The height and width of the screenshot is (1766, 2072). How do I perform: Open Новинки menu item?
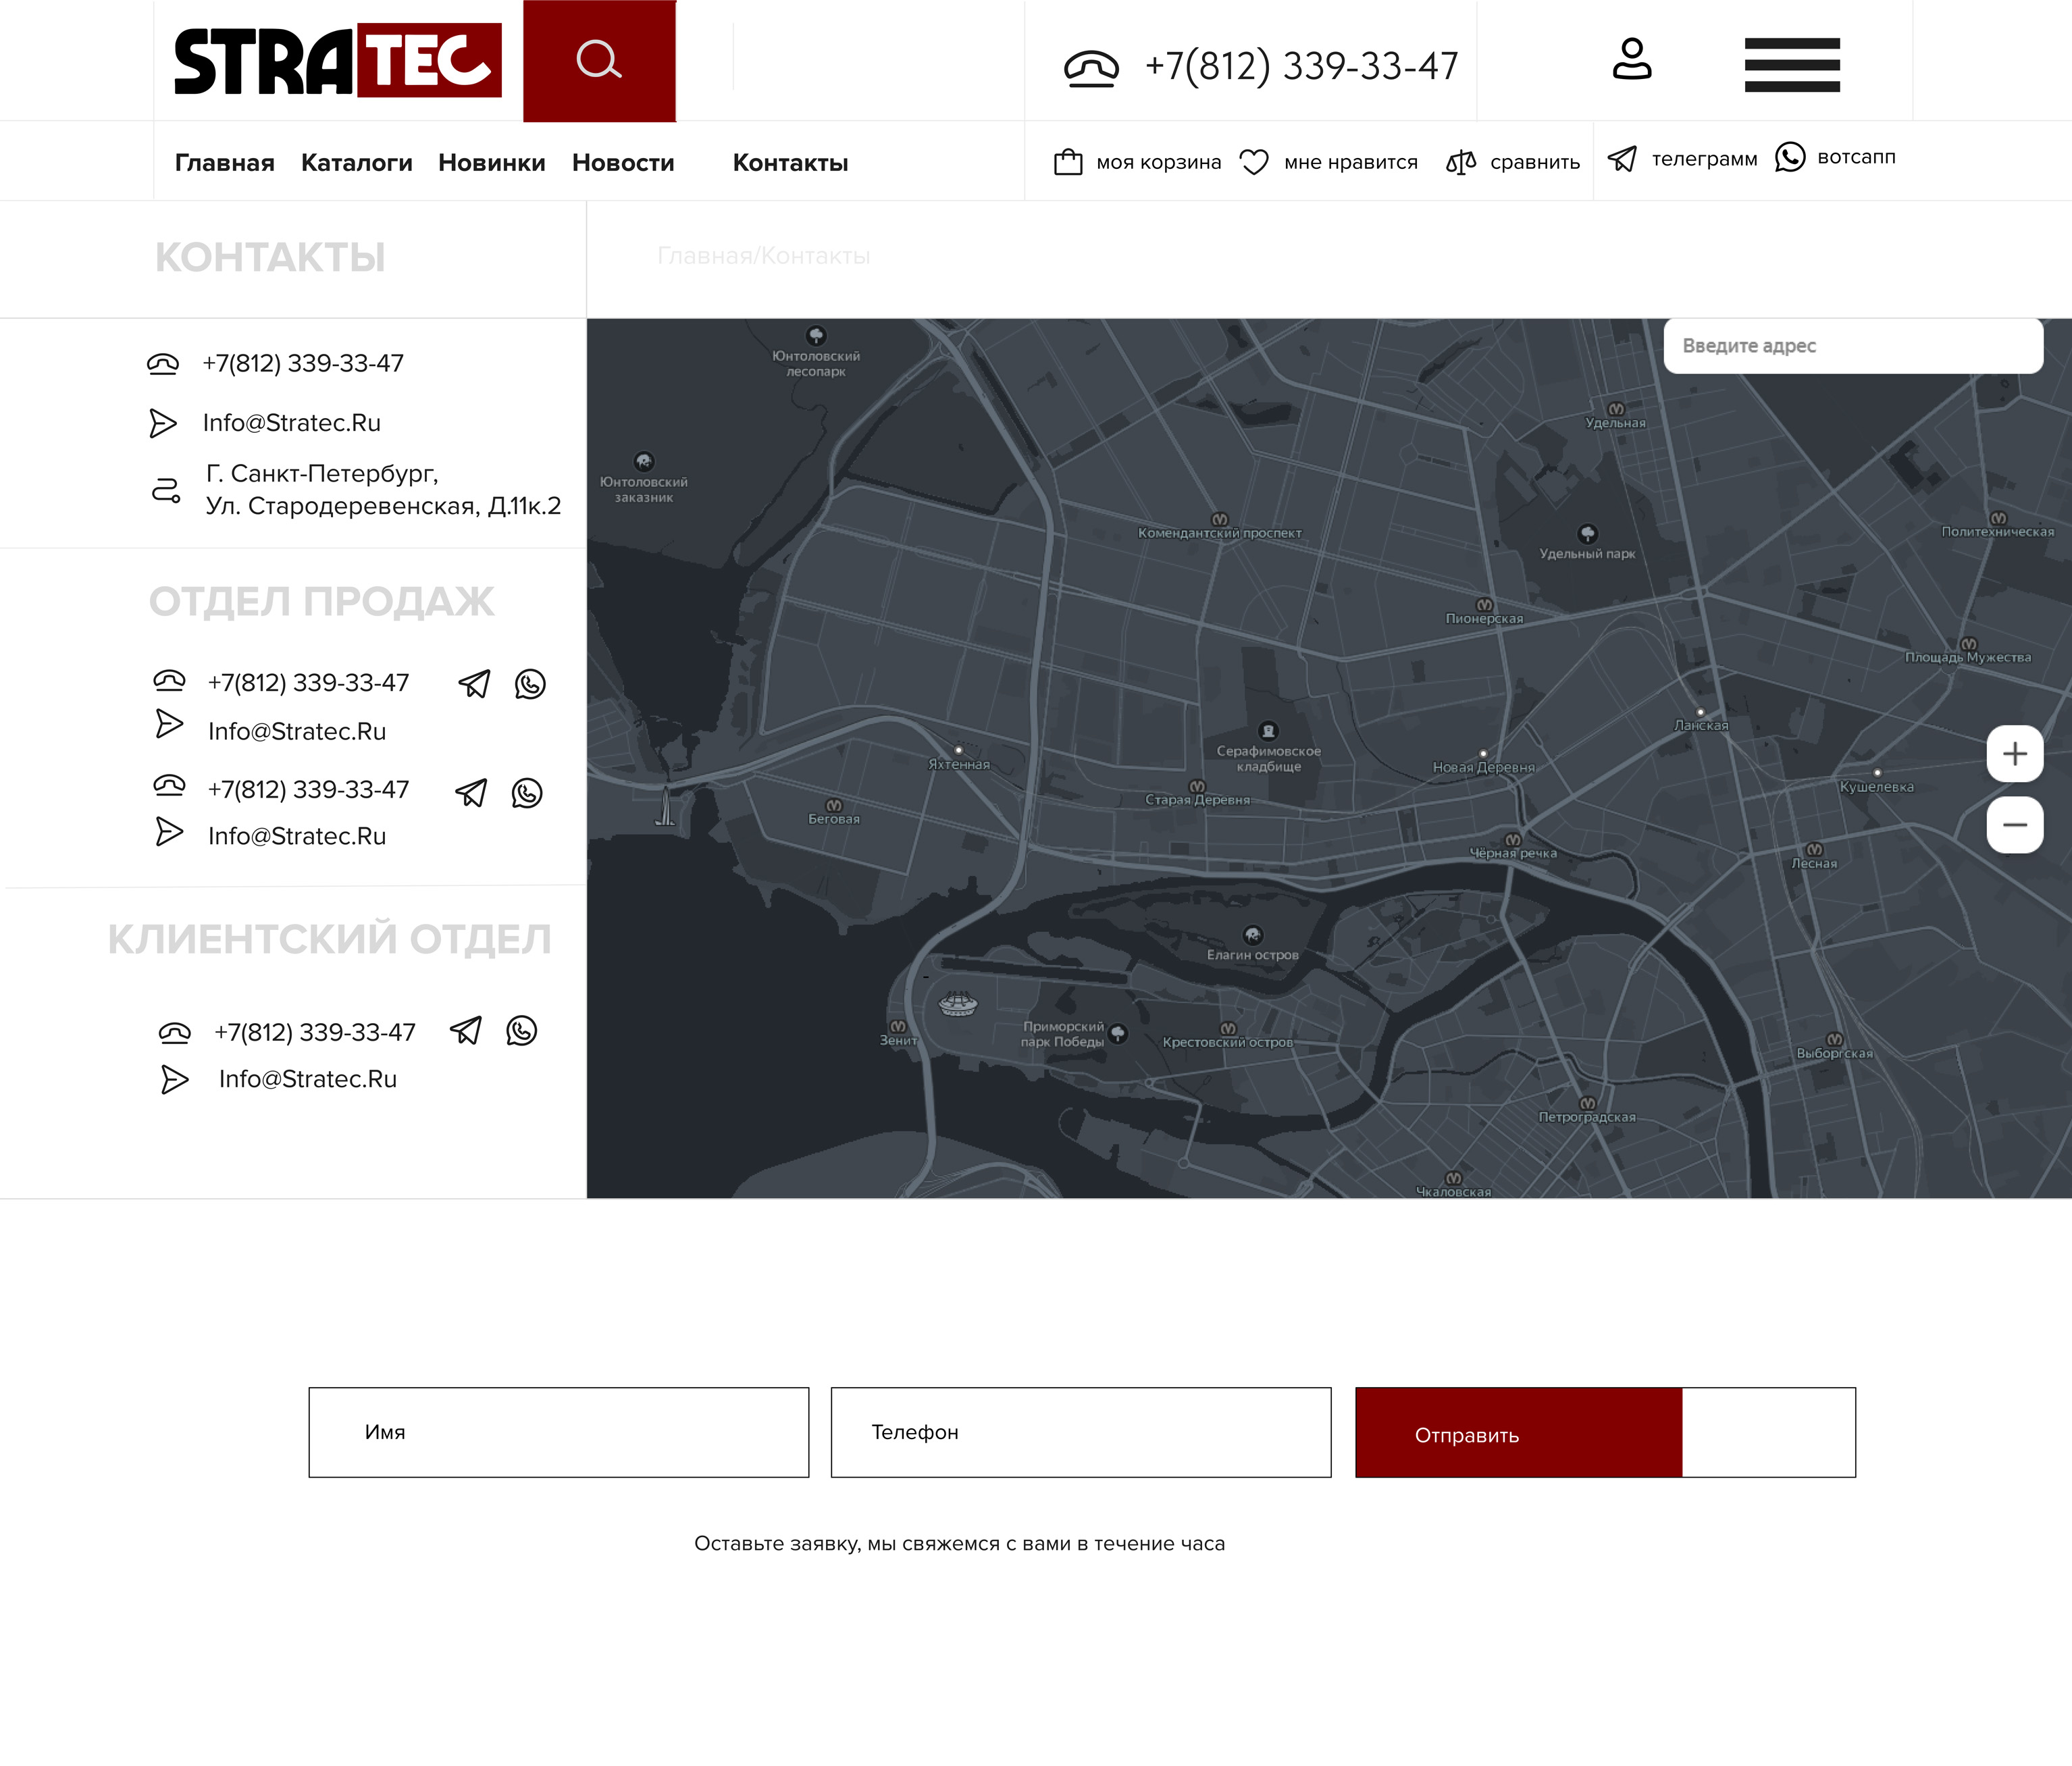491,163
